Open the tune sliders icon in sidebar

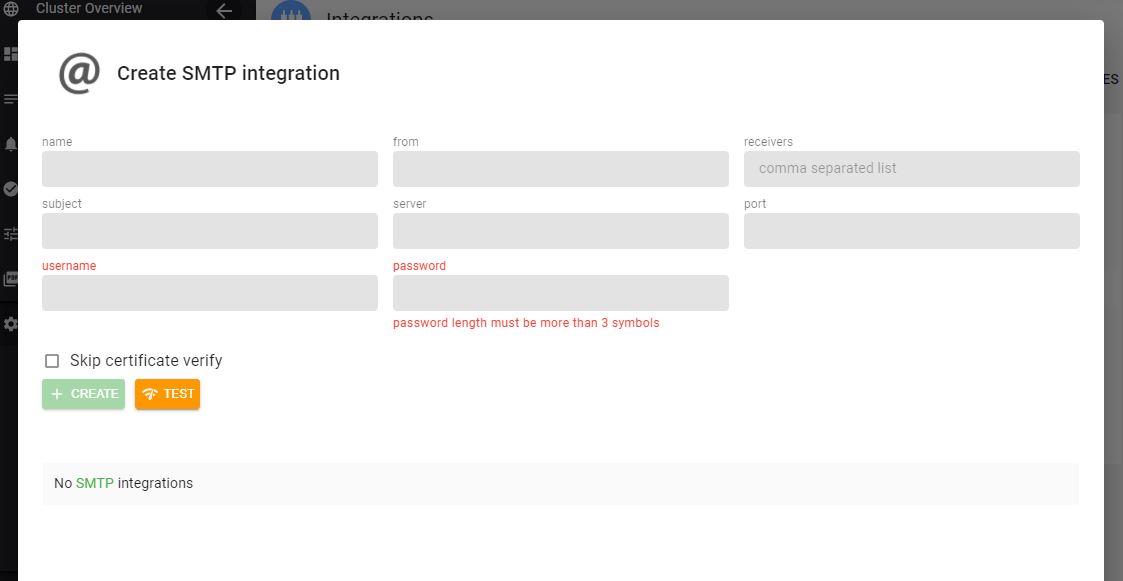(x=10, y=234)
